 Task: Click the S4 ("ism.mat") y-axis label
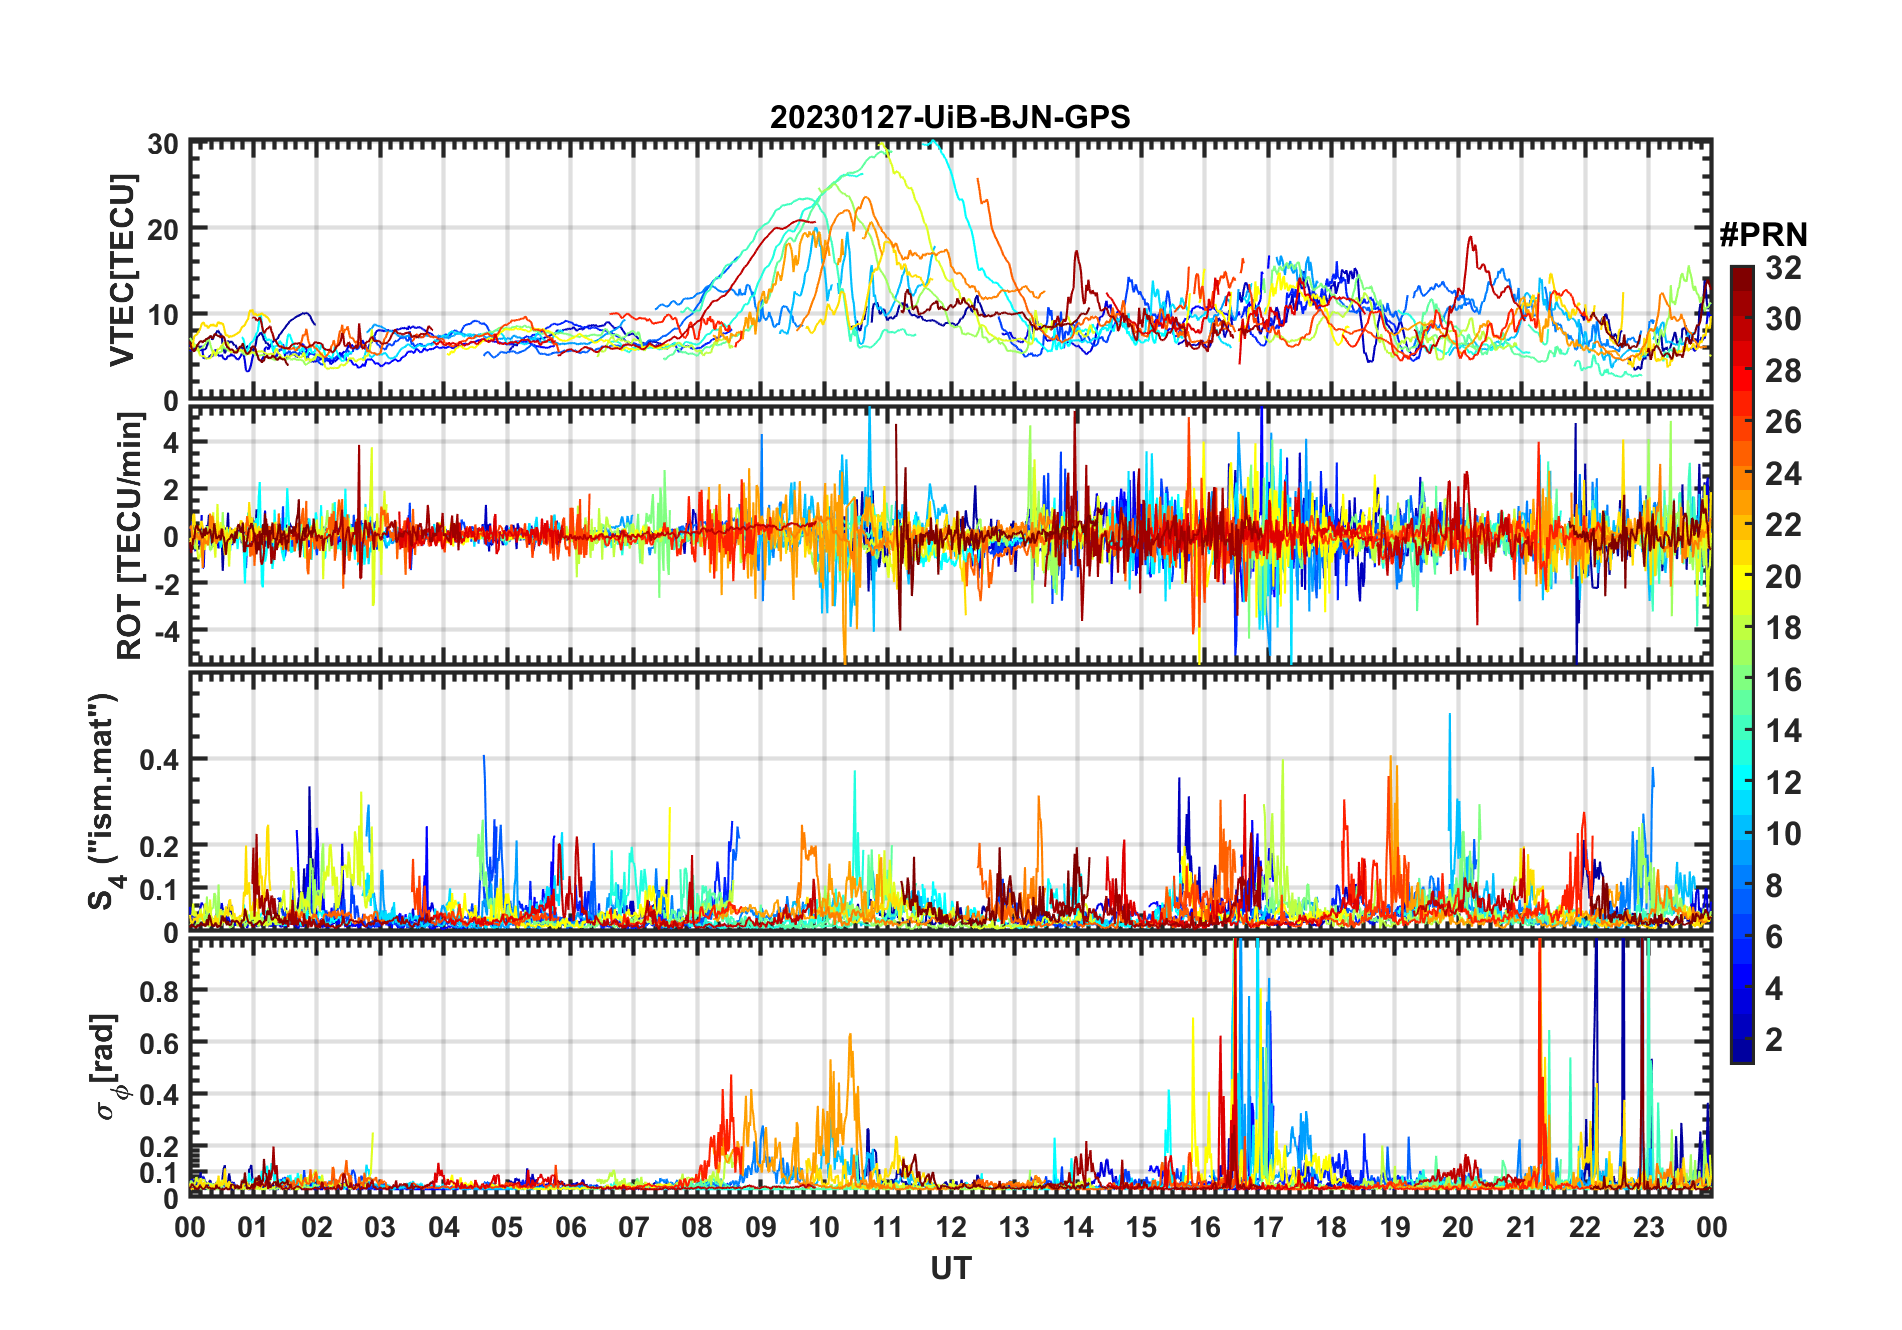pyautogui.click(x=104, y=801)
